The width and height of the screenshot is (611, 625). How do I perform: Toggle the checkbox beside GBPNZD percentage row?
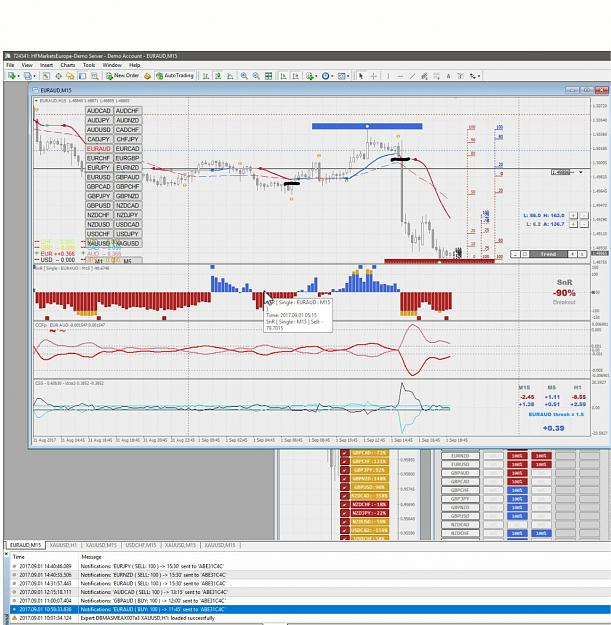[x=345, y=478]
